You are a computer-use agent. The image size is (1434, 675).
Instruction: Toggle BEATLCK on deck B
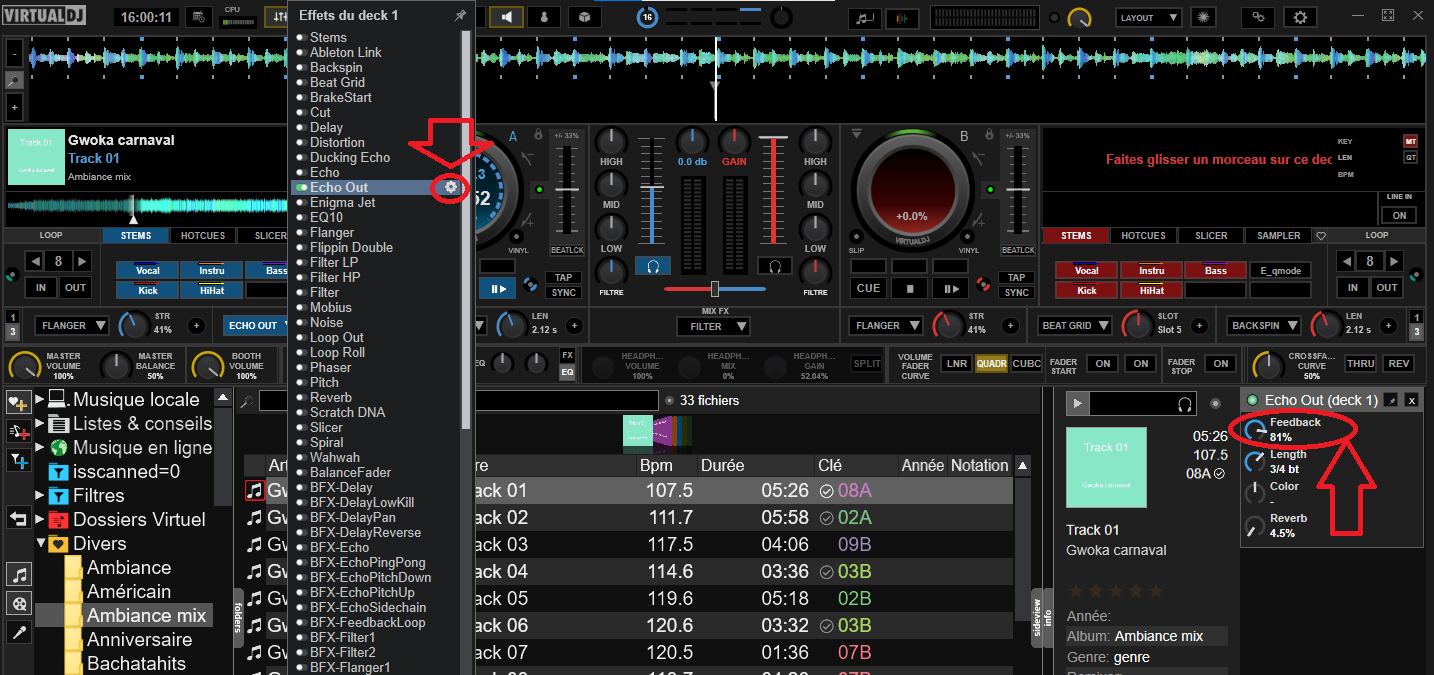(x=1018, y=250)
